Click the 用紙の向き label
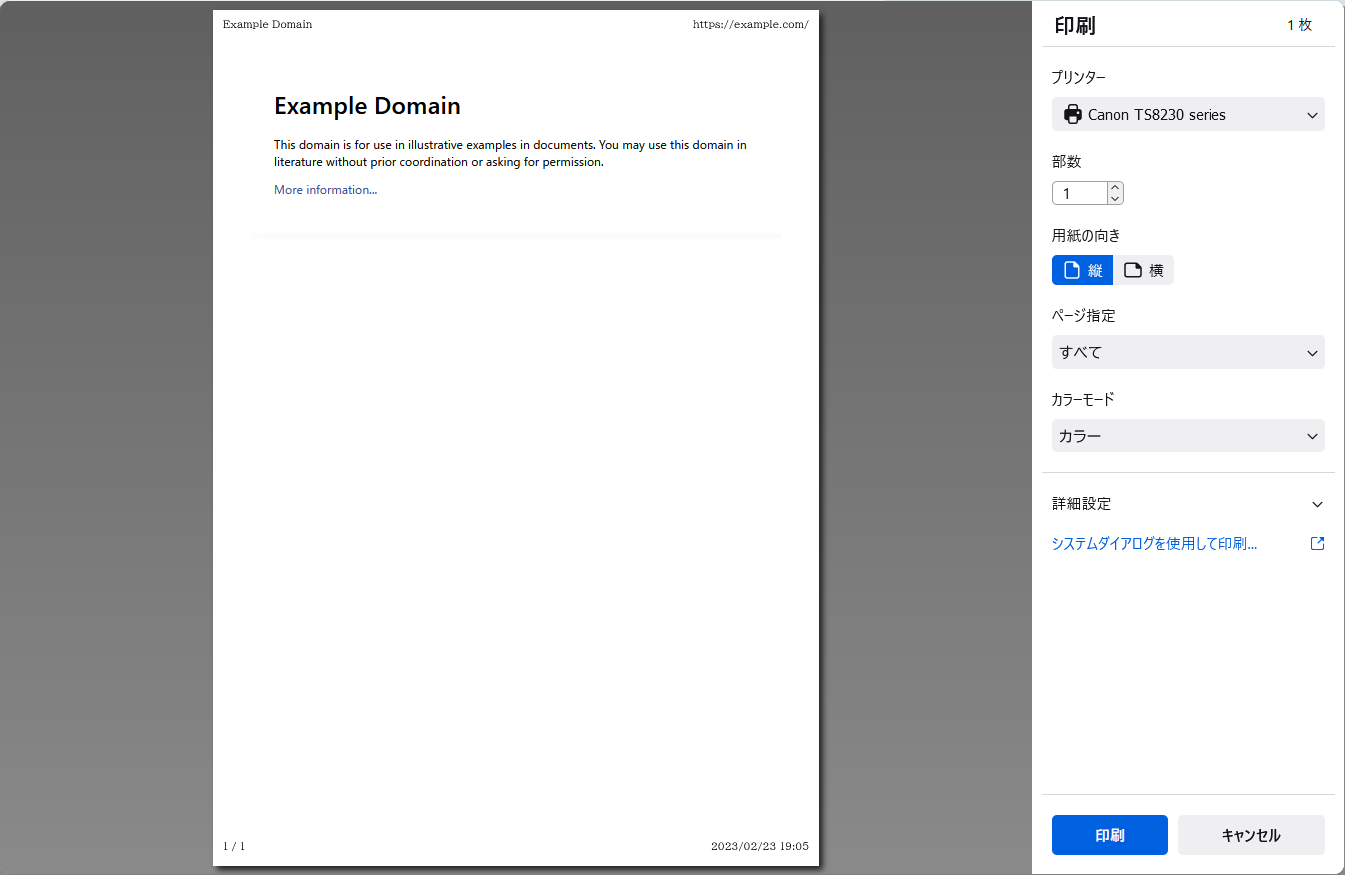The width and height of the screenshot is (1345, 875). tap(1086, 236)
